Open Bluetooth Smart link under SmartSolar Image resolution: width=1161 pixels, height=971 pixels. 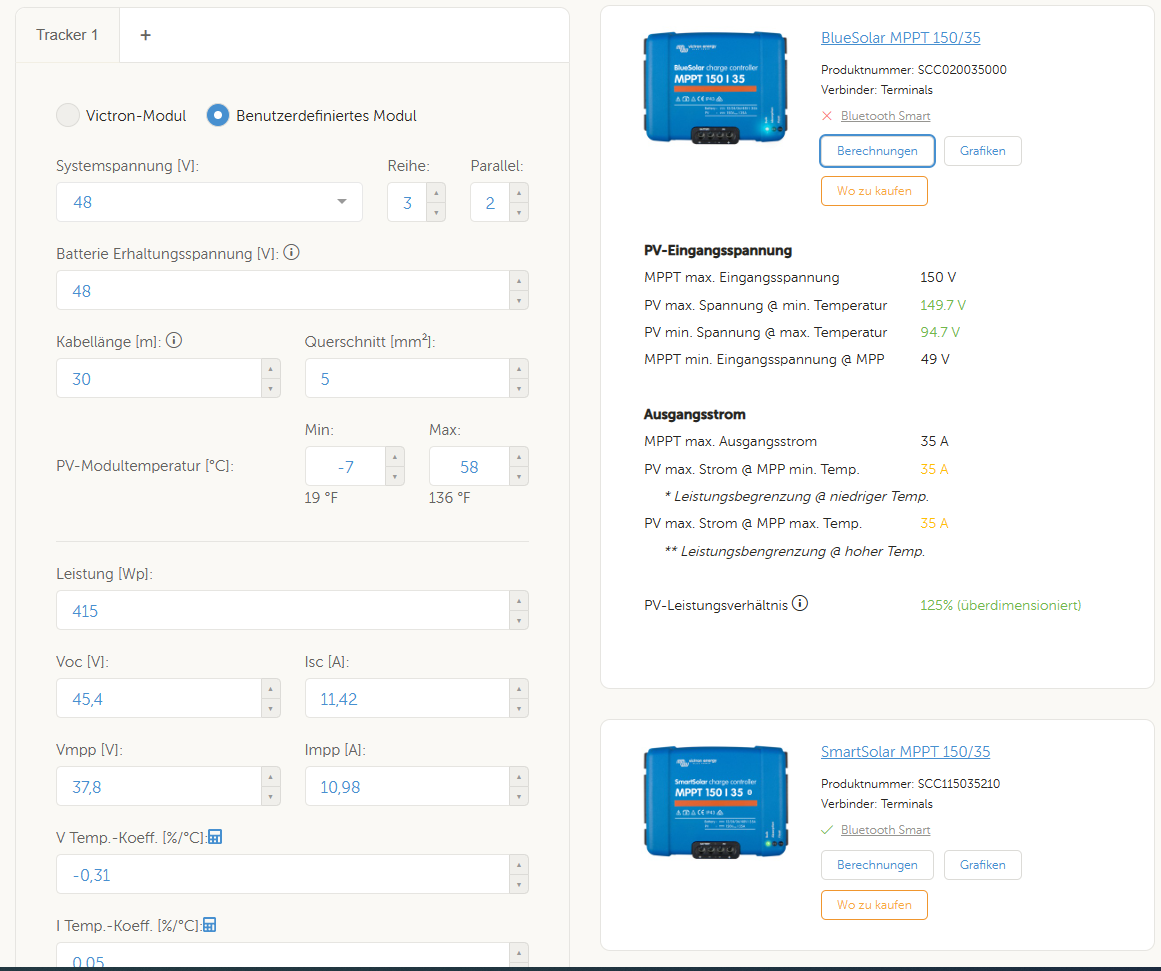point(886,830)
